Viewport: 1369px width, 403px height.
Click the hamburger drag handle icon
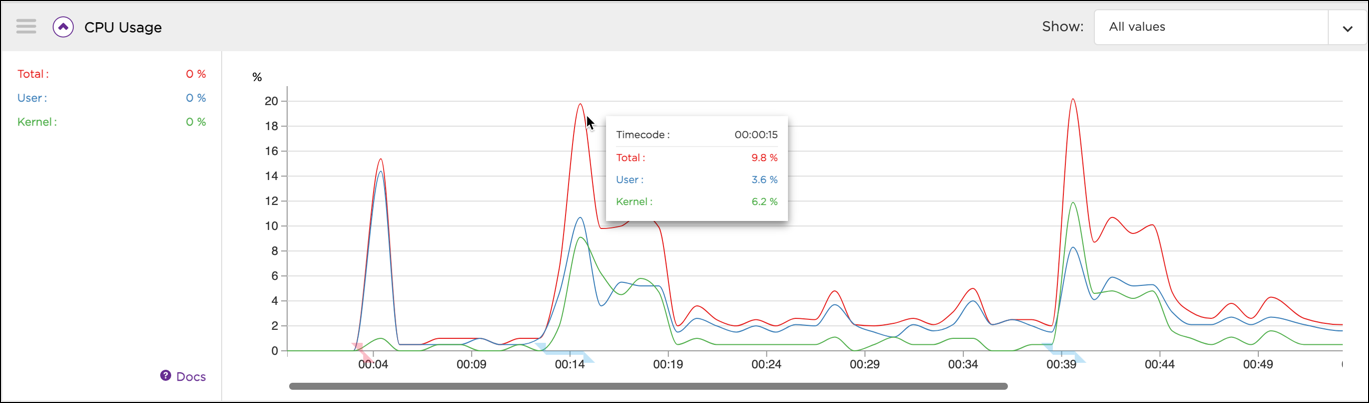point(26,27)
